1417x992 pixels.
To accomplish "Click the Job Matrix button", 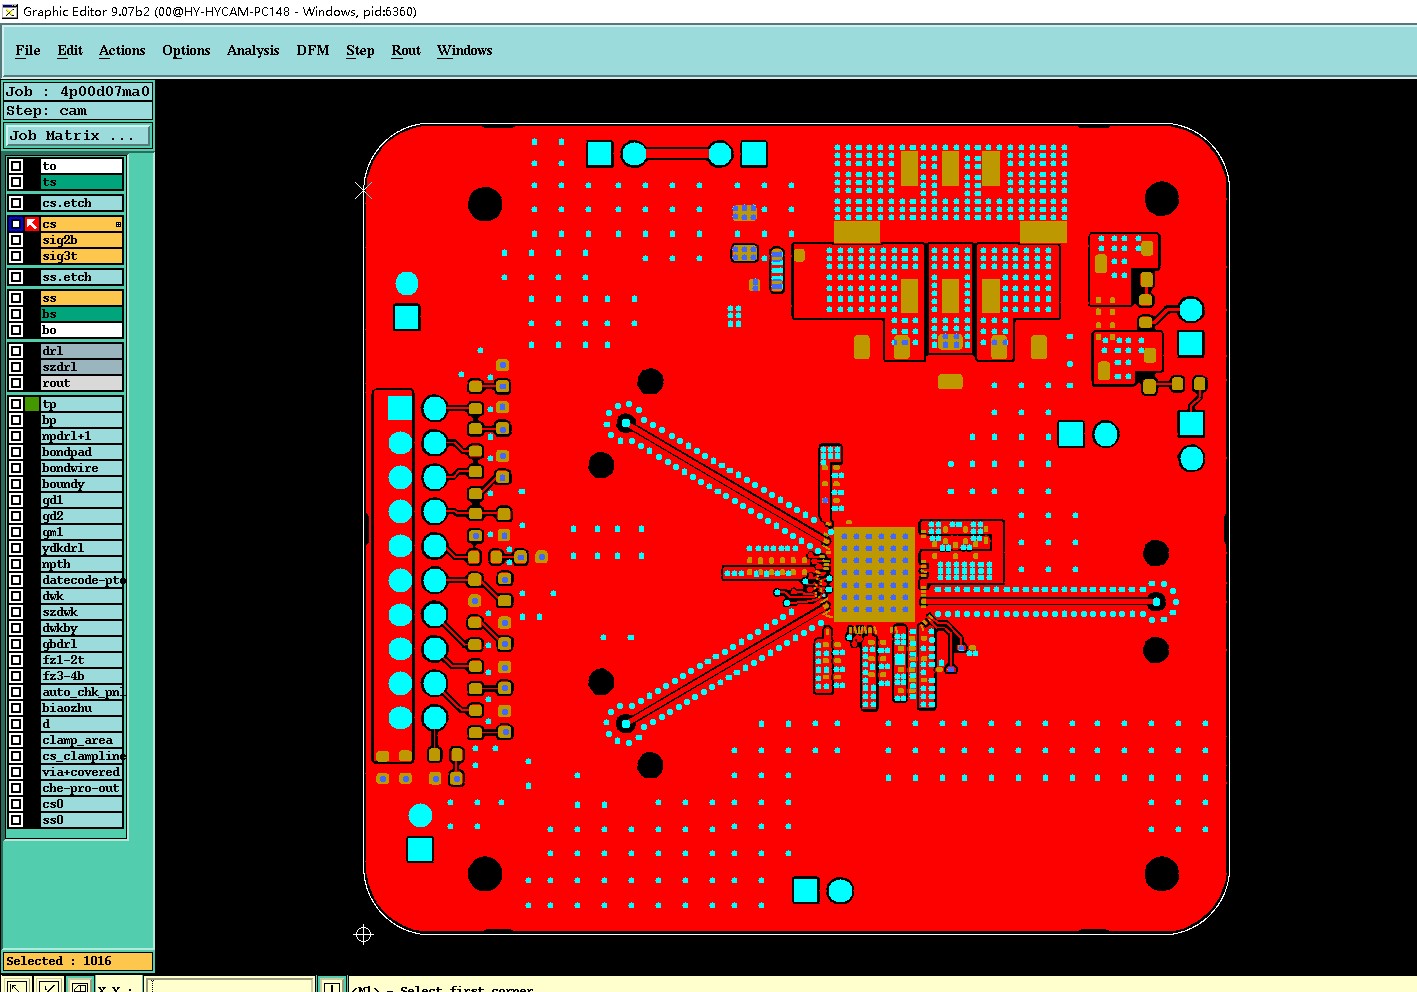I will click(x=79, y=135).
